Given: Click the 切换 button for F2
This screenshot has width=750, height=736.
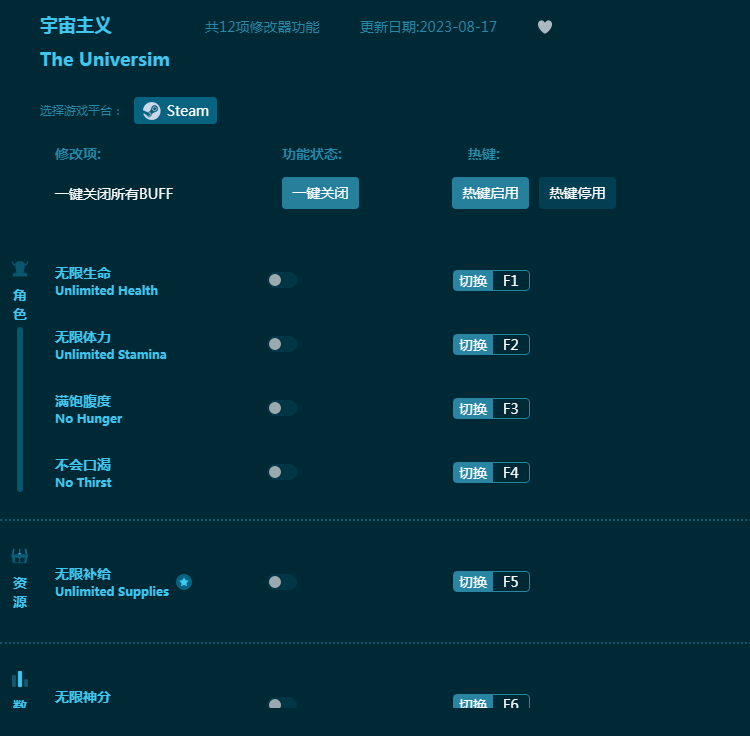Looking at the screenshot, I should (473, 345).
